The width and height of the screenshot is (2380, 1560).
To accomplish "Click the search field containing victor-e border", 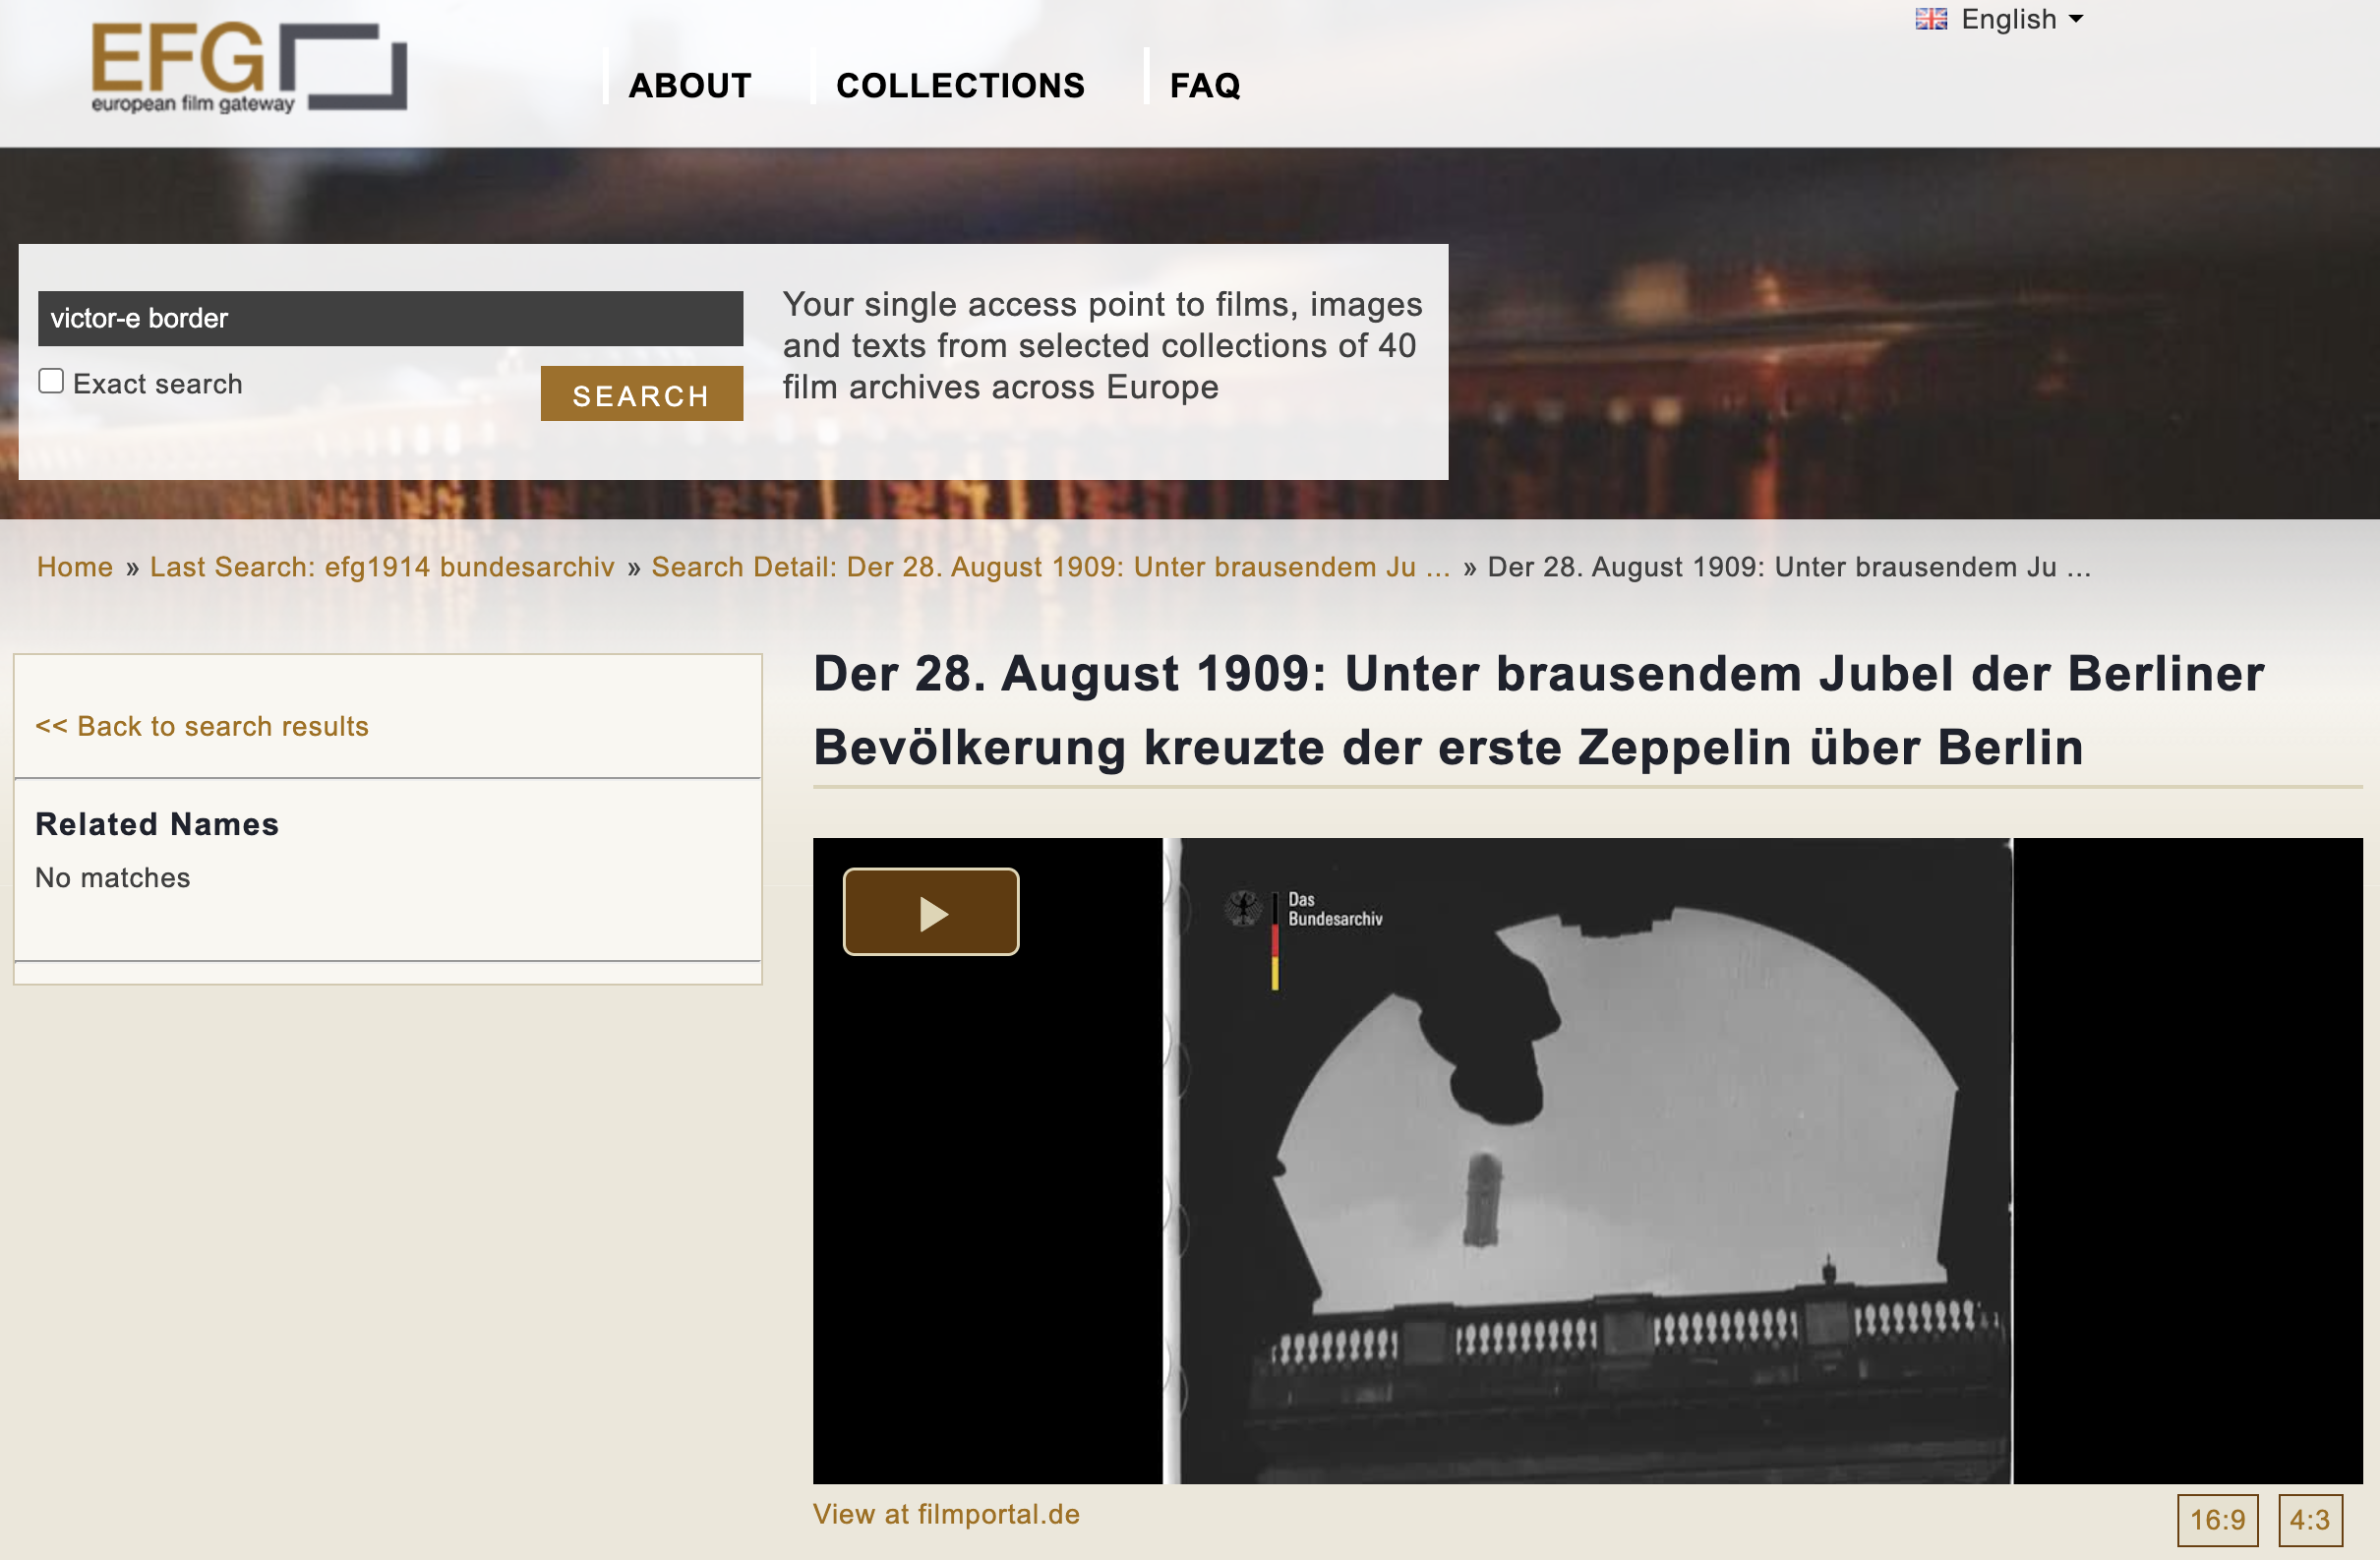I will click(390, 319).
